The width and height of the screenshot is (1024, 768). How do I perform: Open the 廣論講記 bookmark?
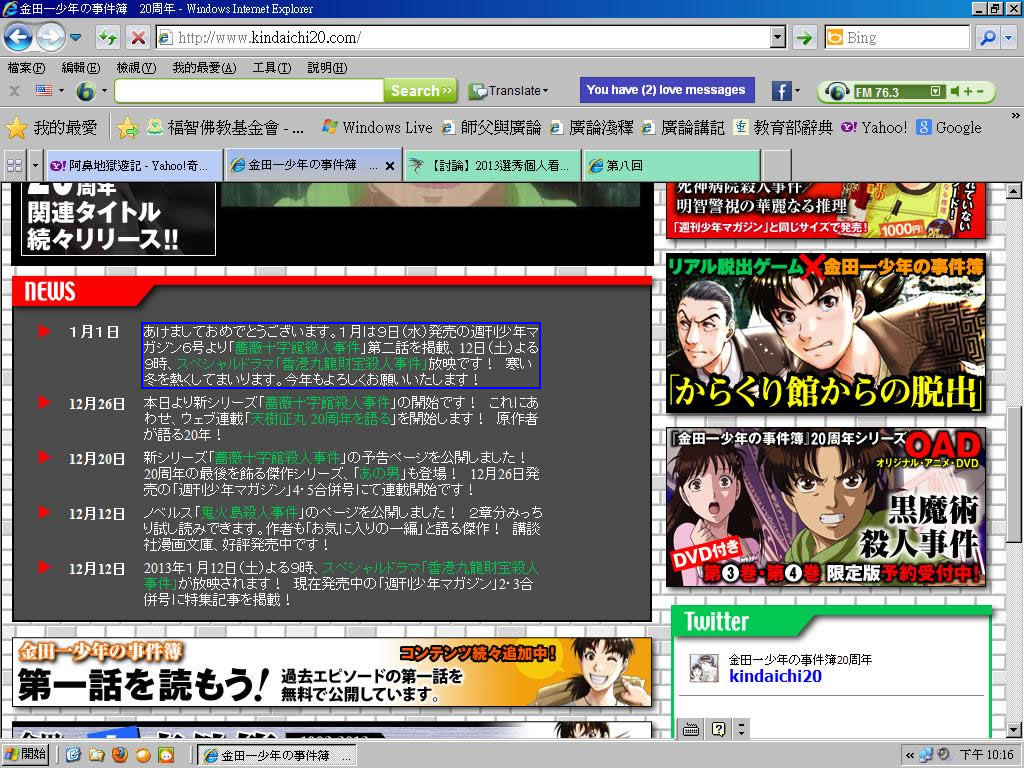683,127
